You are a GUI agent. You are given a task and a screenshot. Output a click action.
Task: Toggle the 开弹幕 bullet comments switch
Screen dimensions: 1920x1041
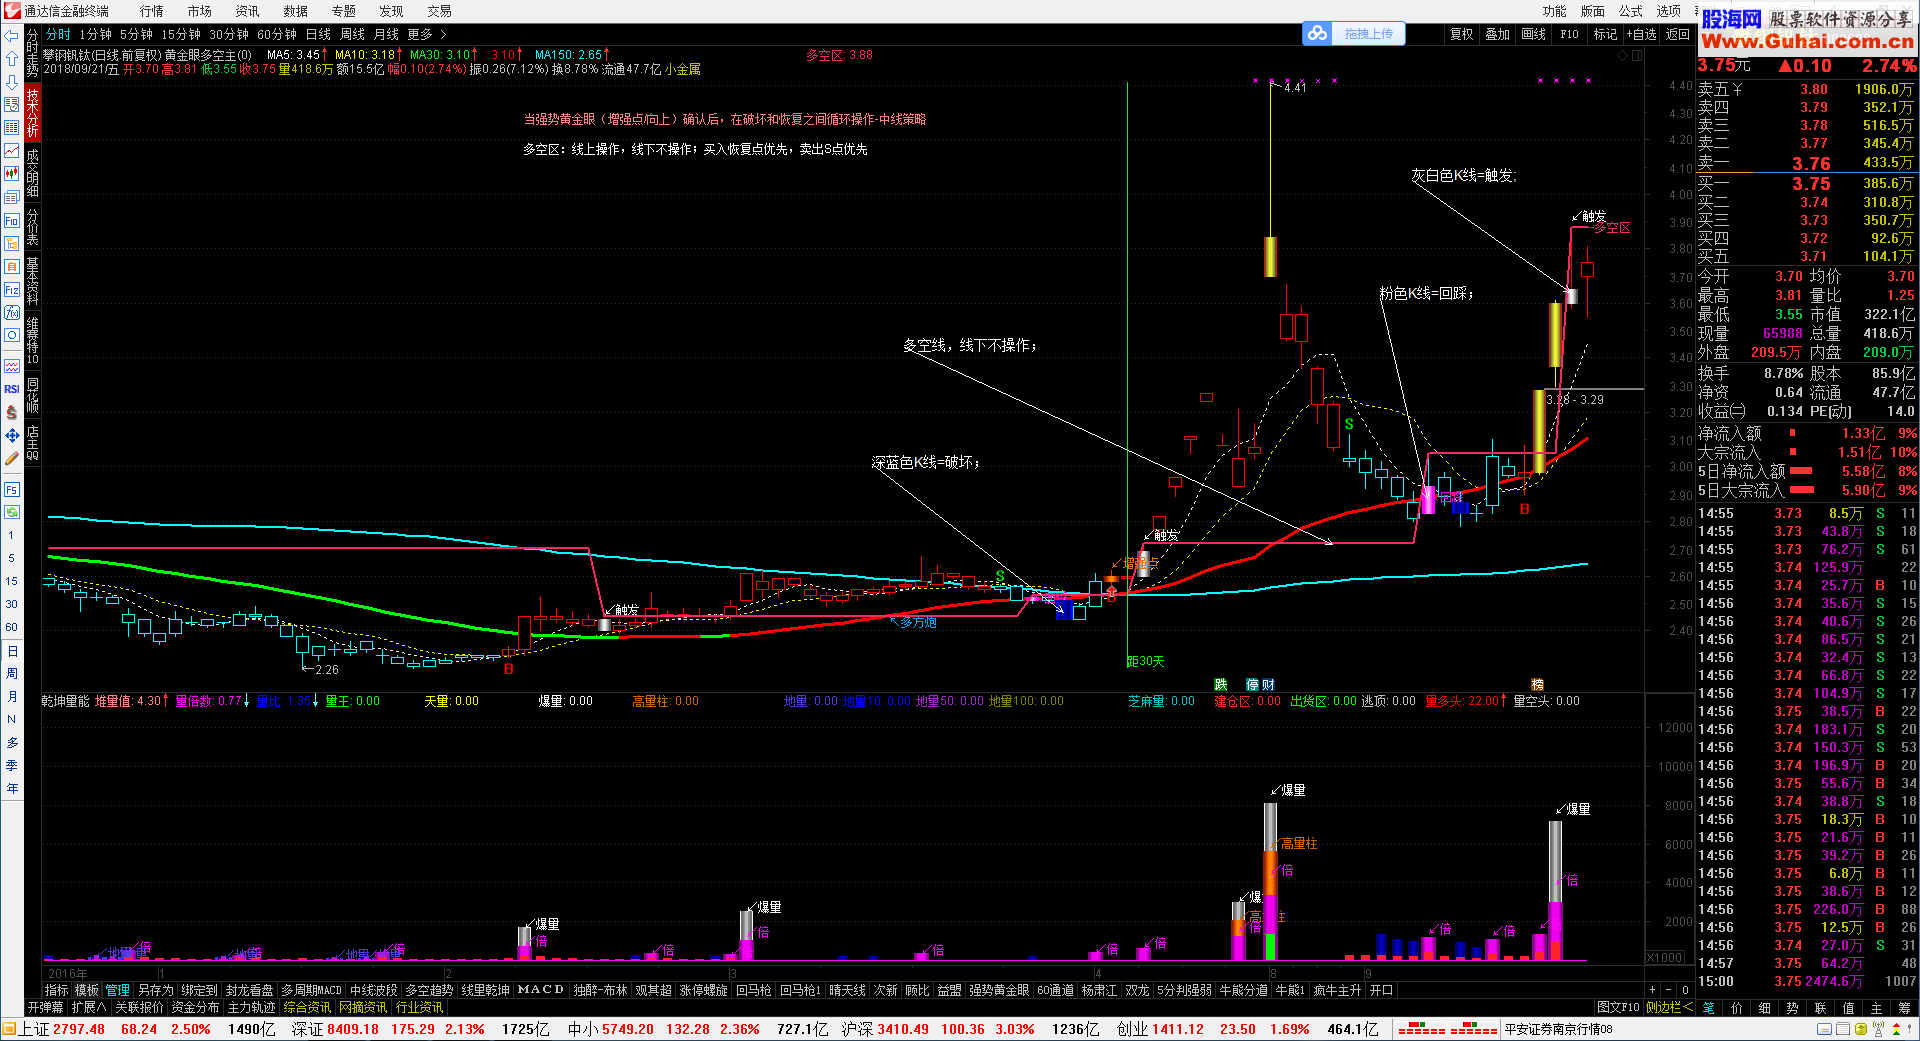click(46, 1007)
